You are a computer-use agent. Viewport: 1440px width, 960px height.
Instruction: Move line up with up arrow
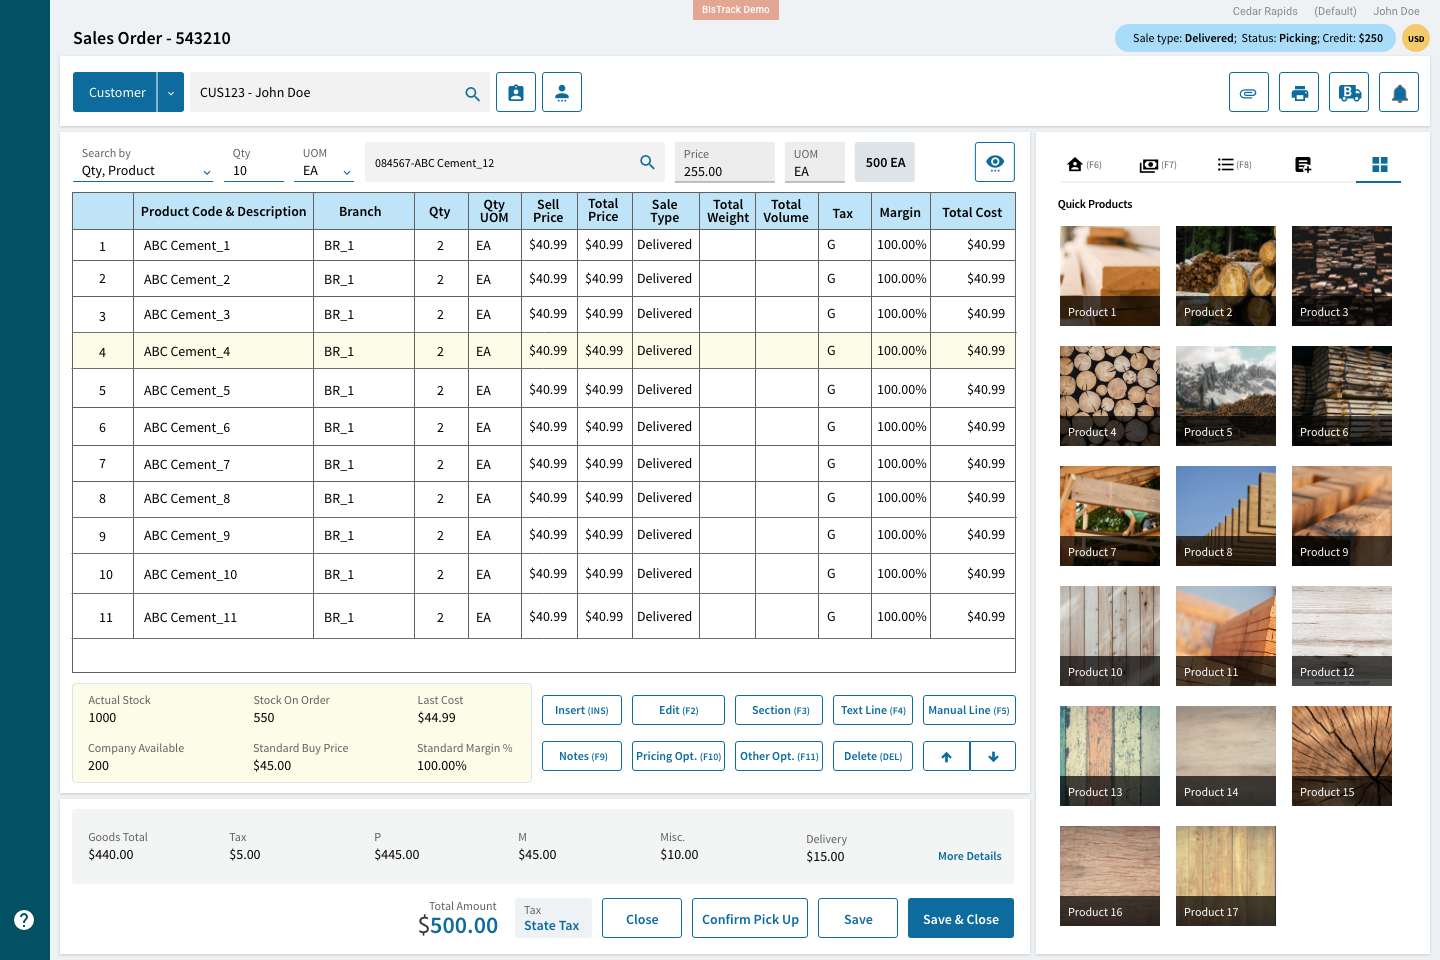(946, 756)
